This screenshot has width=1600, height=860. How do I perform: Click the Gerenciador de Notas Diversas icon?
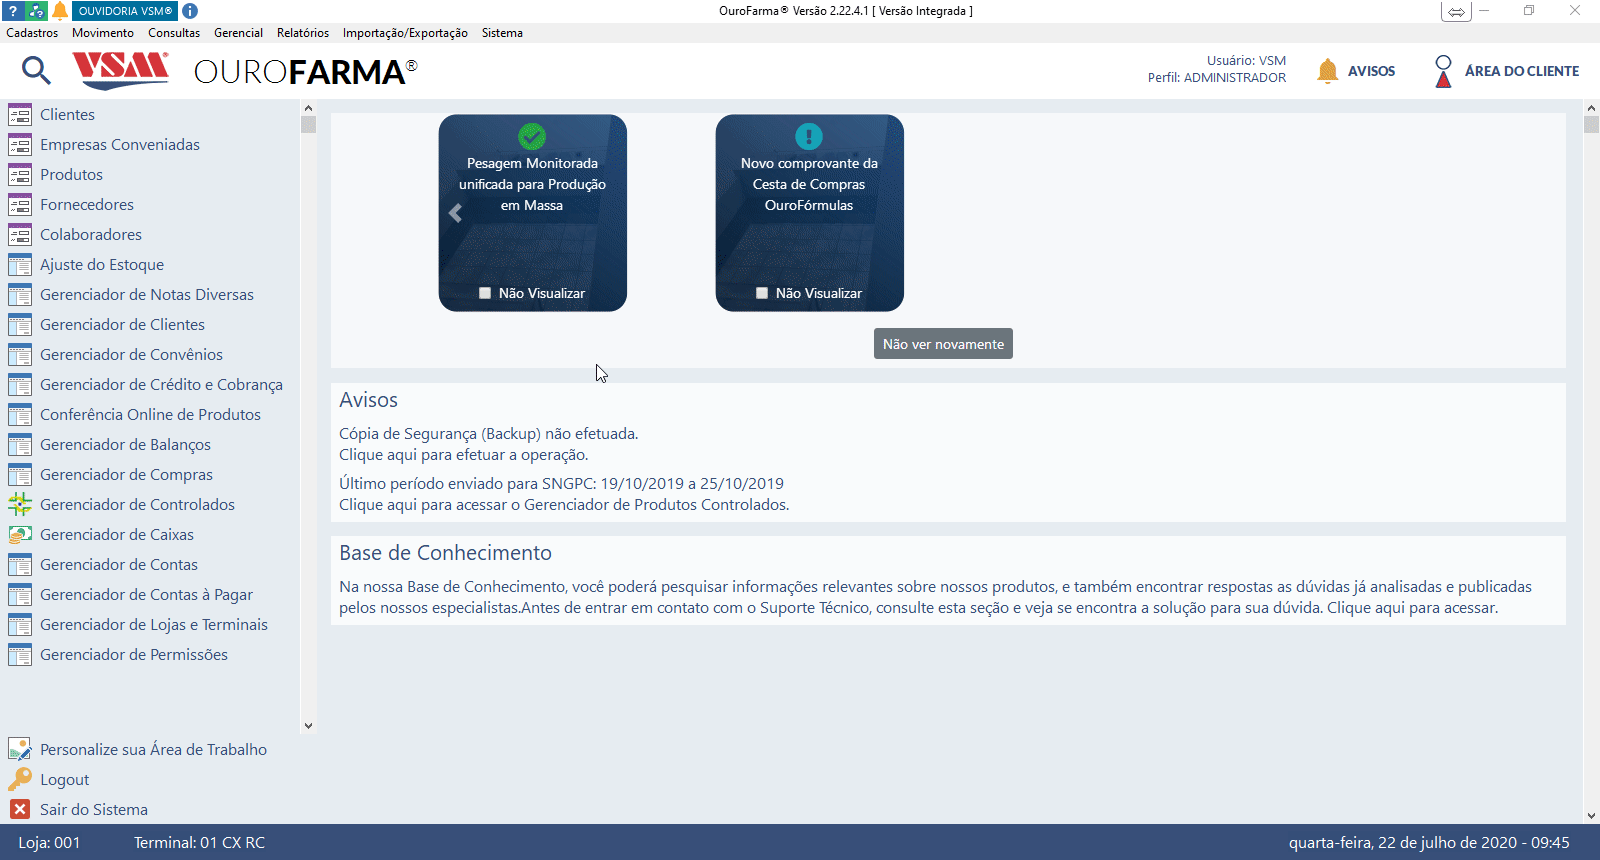(20, 295)
